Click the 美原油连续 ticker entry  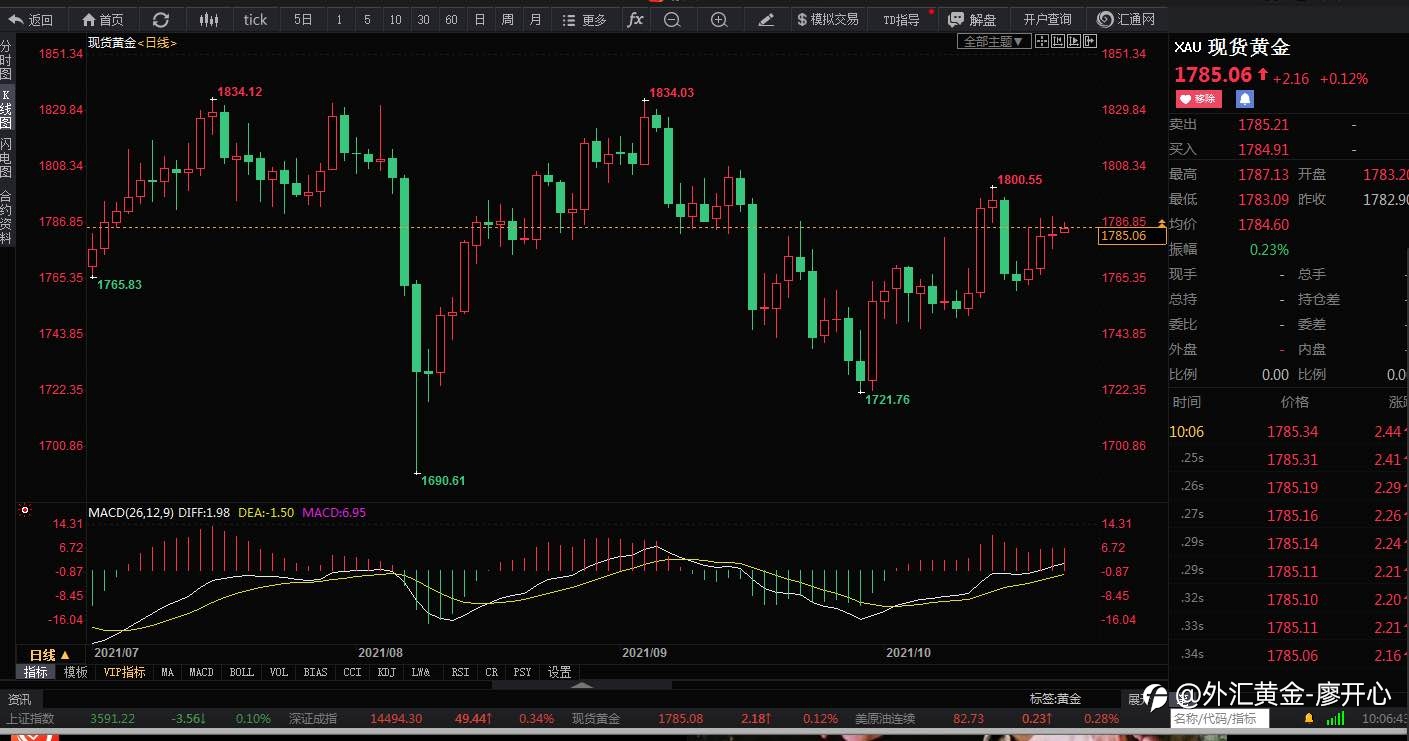tap(885, 718)
